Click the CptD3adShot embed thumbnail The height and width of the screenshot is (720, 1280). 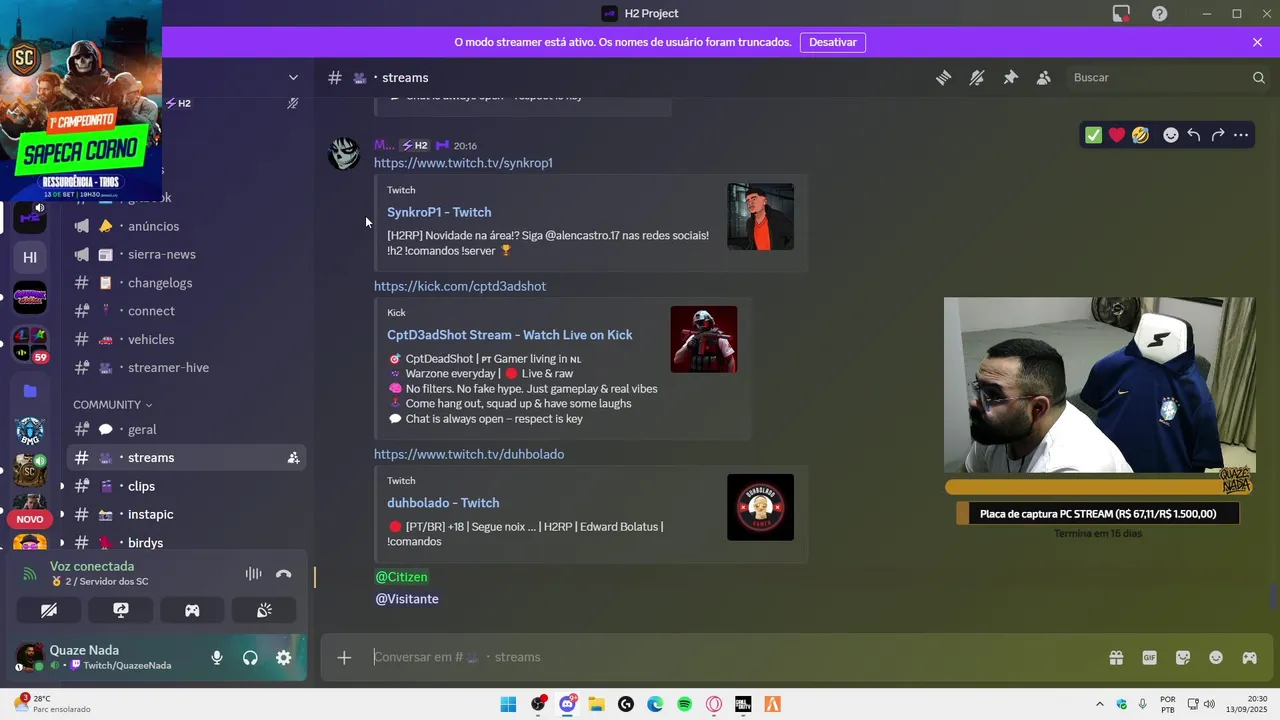click(704, 339)
